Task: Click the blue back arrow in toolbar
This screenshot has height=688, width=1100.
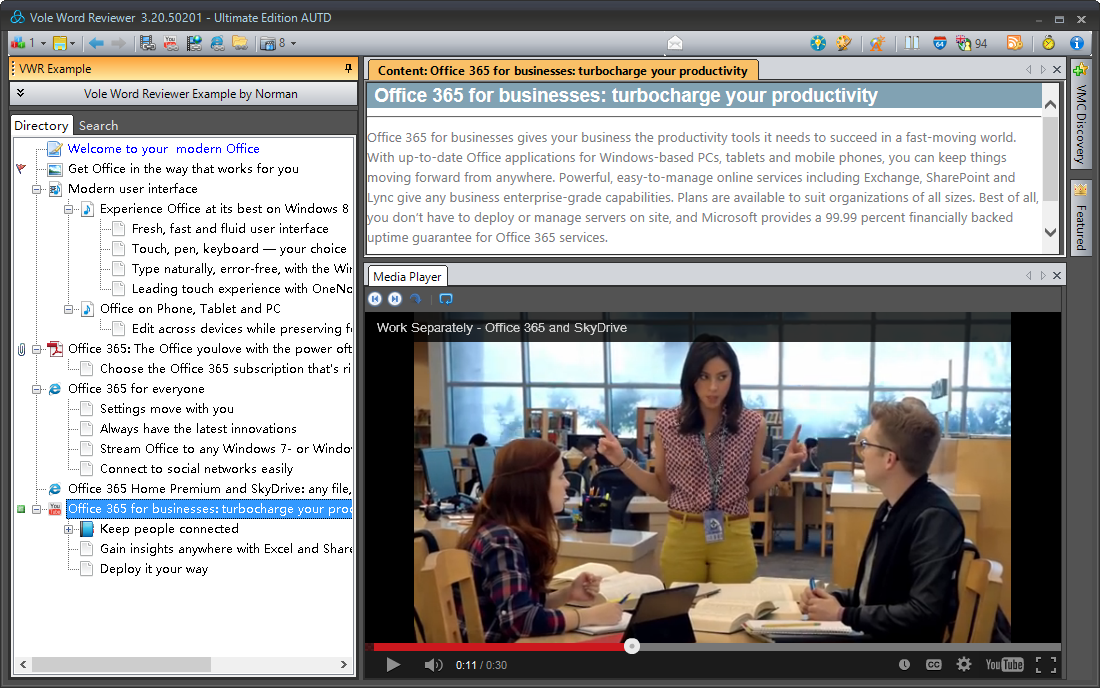Action: tap(96, 43)
